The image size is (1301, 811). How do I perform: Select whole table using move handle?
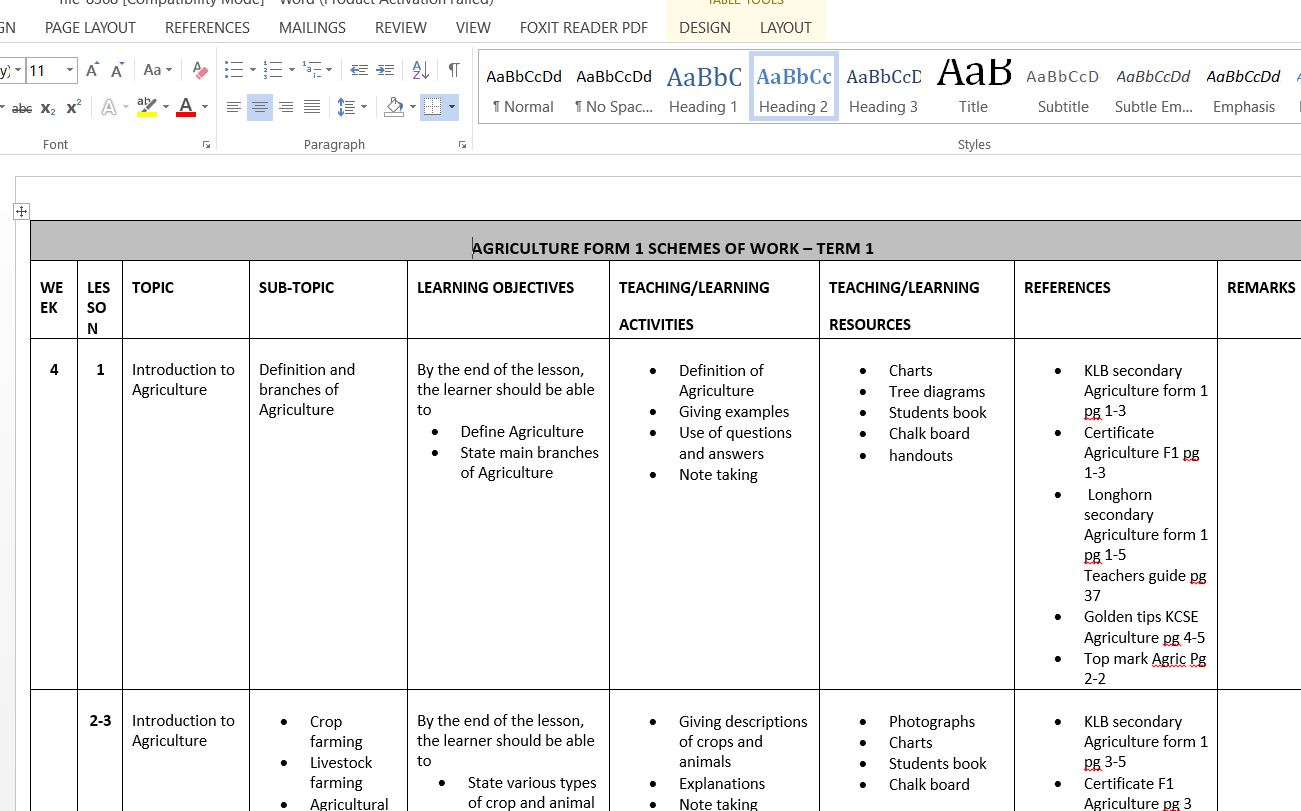(x=21, y=211)
